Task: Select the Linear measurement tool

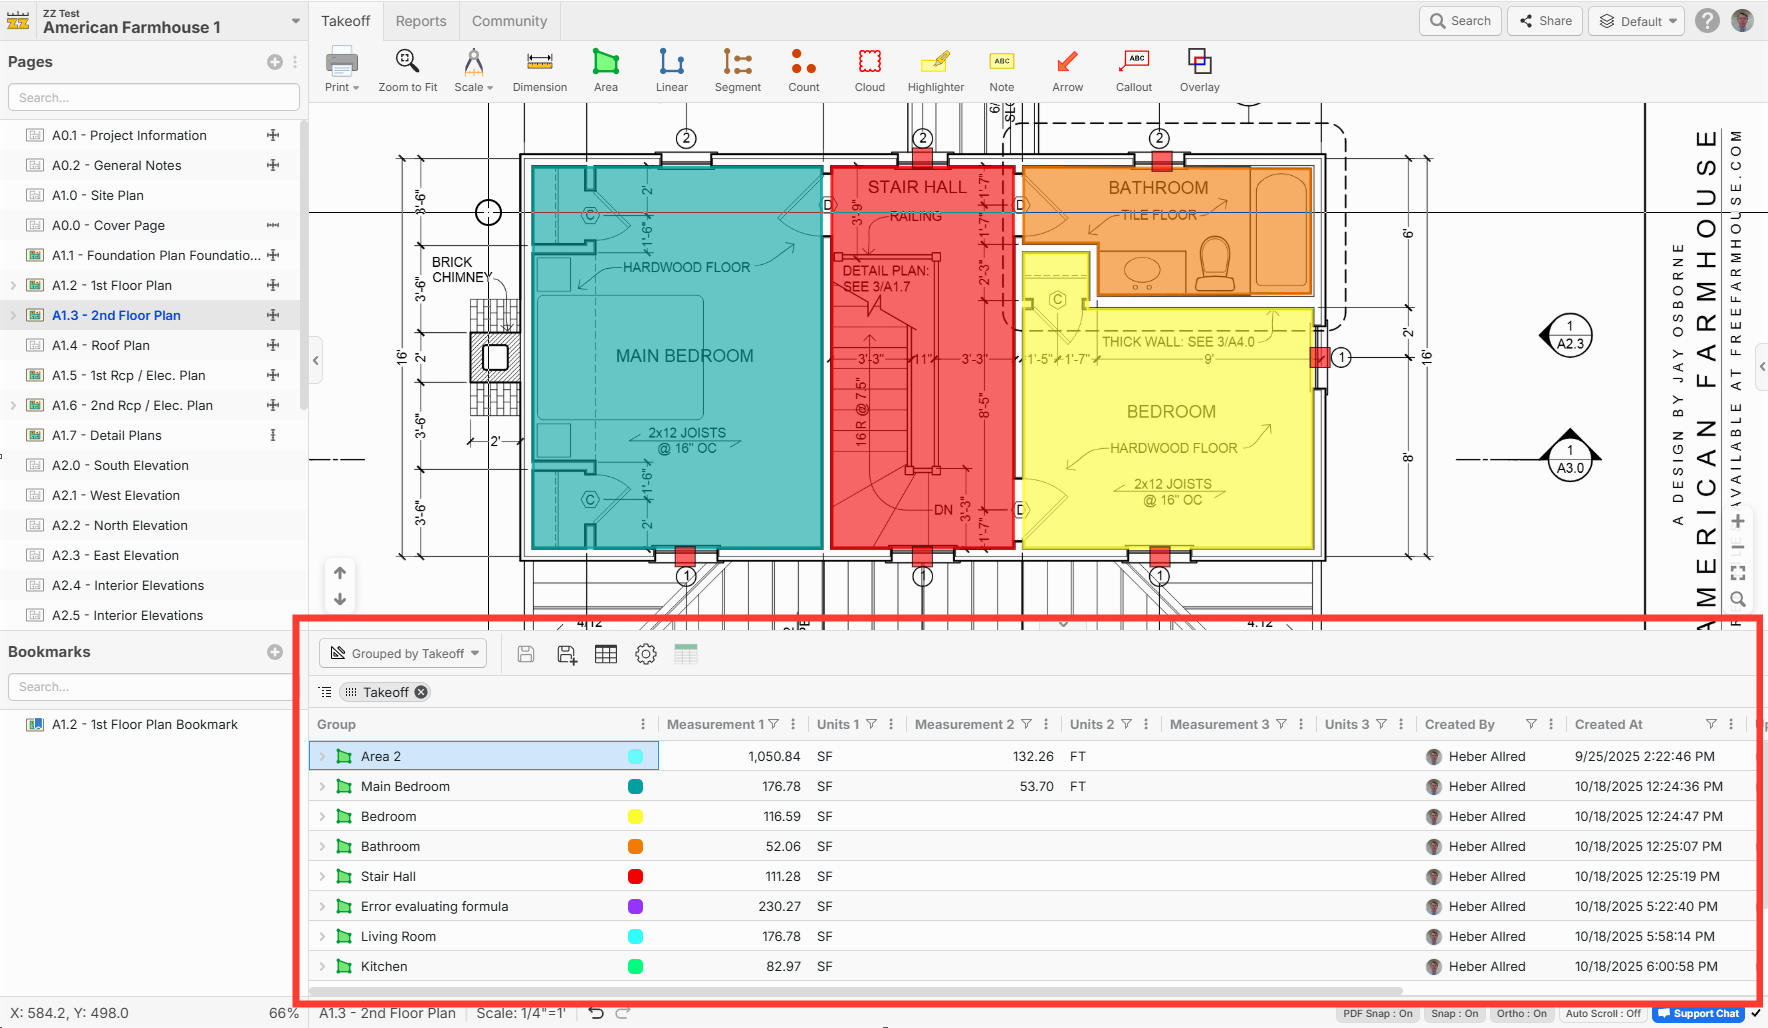Action: tap(671, 70)
